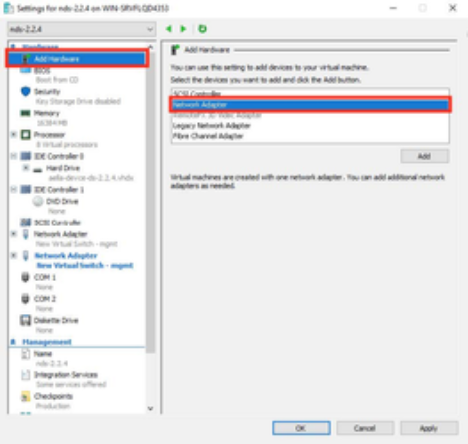Select the DVD Drive disc item
The width and height of the screenshot is (468, 444).
click(62, 201)
